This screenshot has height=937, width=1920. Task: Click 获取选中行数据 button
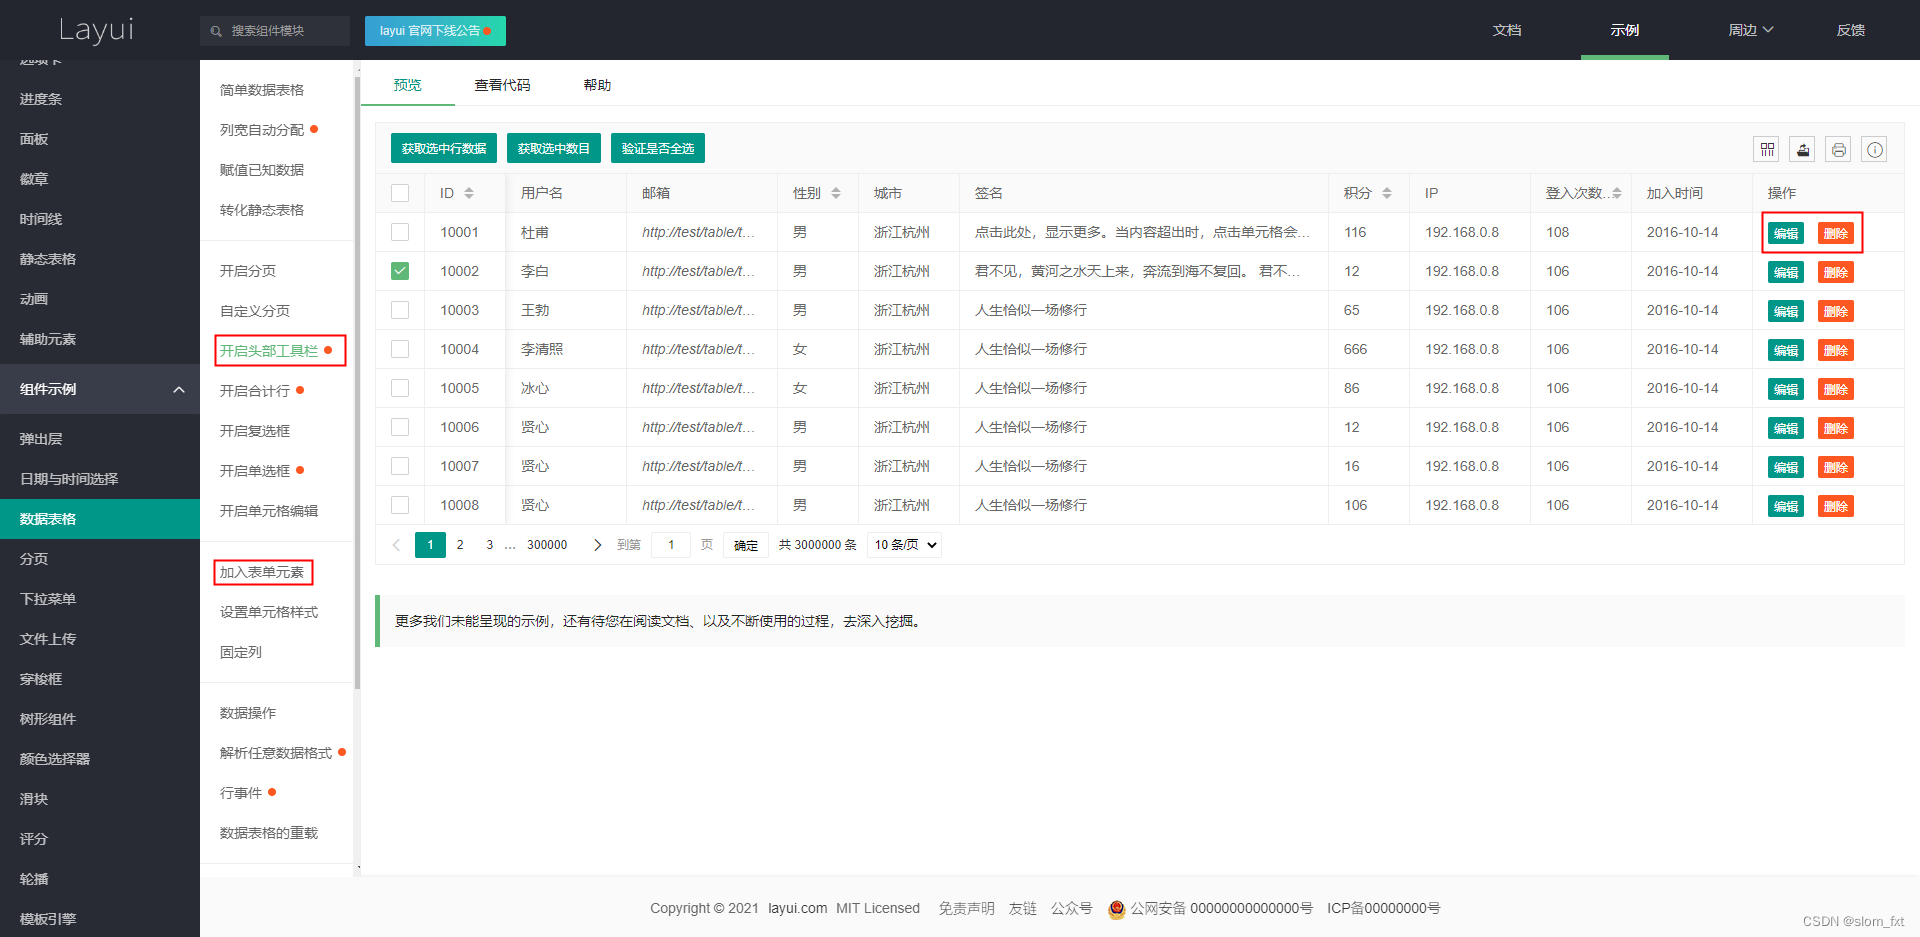pos(444,148)
